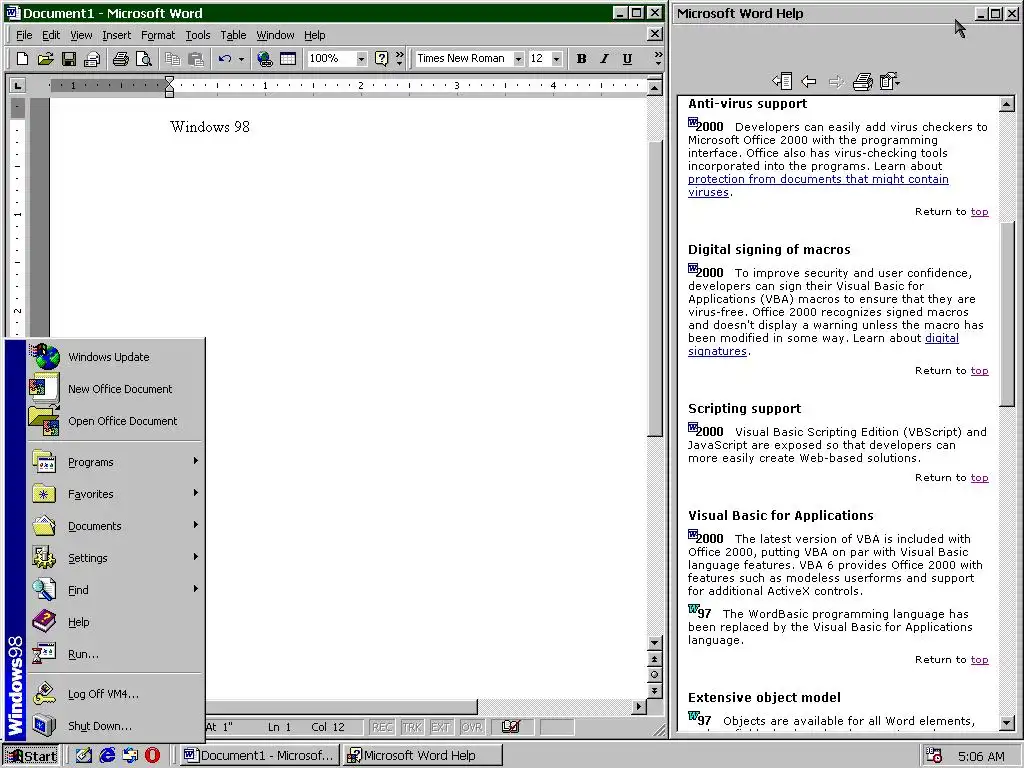The height and width of the screenshot is (768, 1024).
Task: Open the Times New Roman font dropdown
Action: click(519, 59)
